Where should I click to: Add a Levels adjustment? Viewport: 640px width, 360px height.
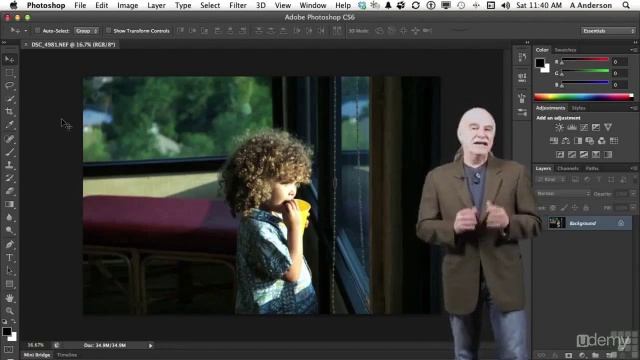572,127
